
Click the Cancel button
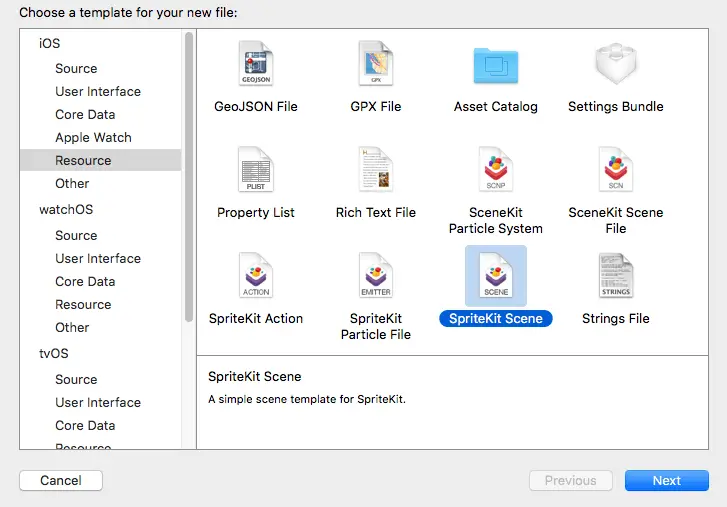[x=61, y=481]
